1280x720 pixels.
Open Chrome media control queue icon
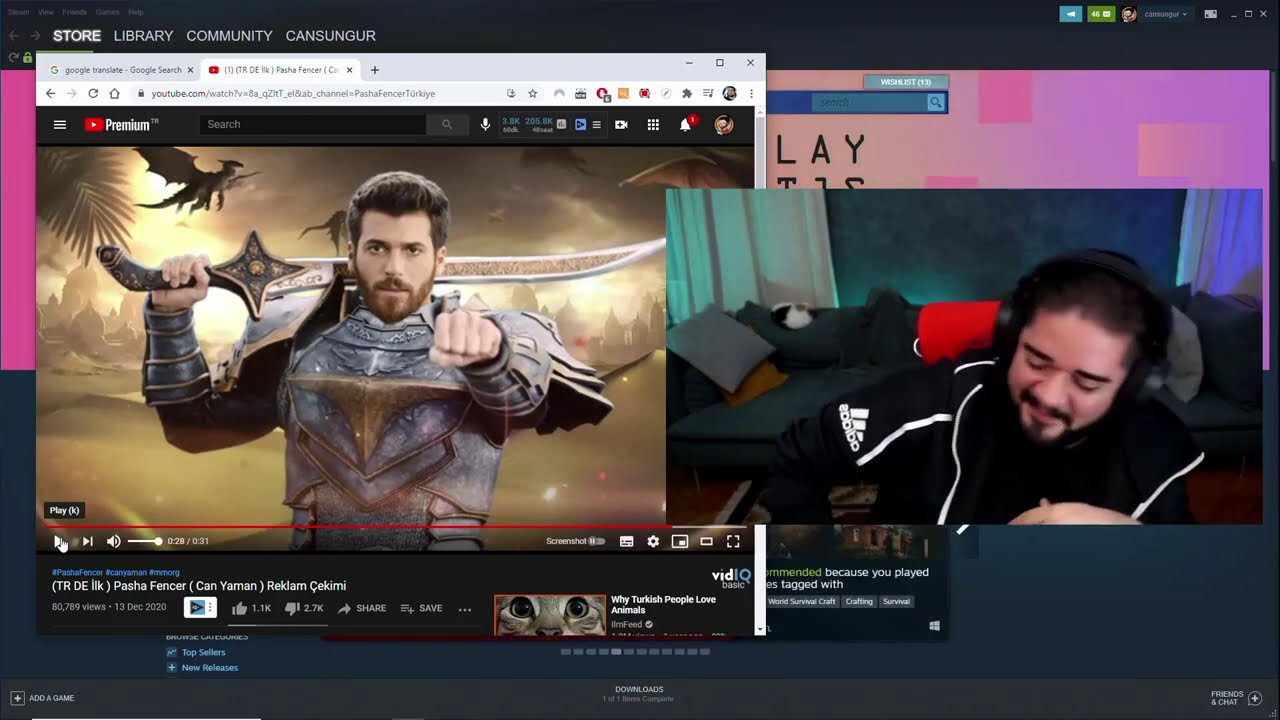(709, 93)
